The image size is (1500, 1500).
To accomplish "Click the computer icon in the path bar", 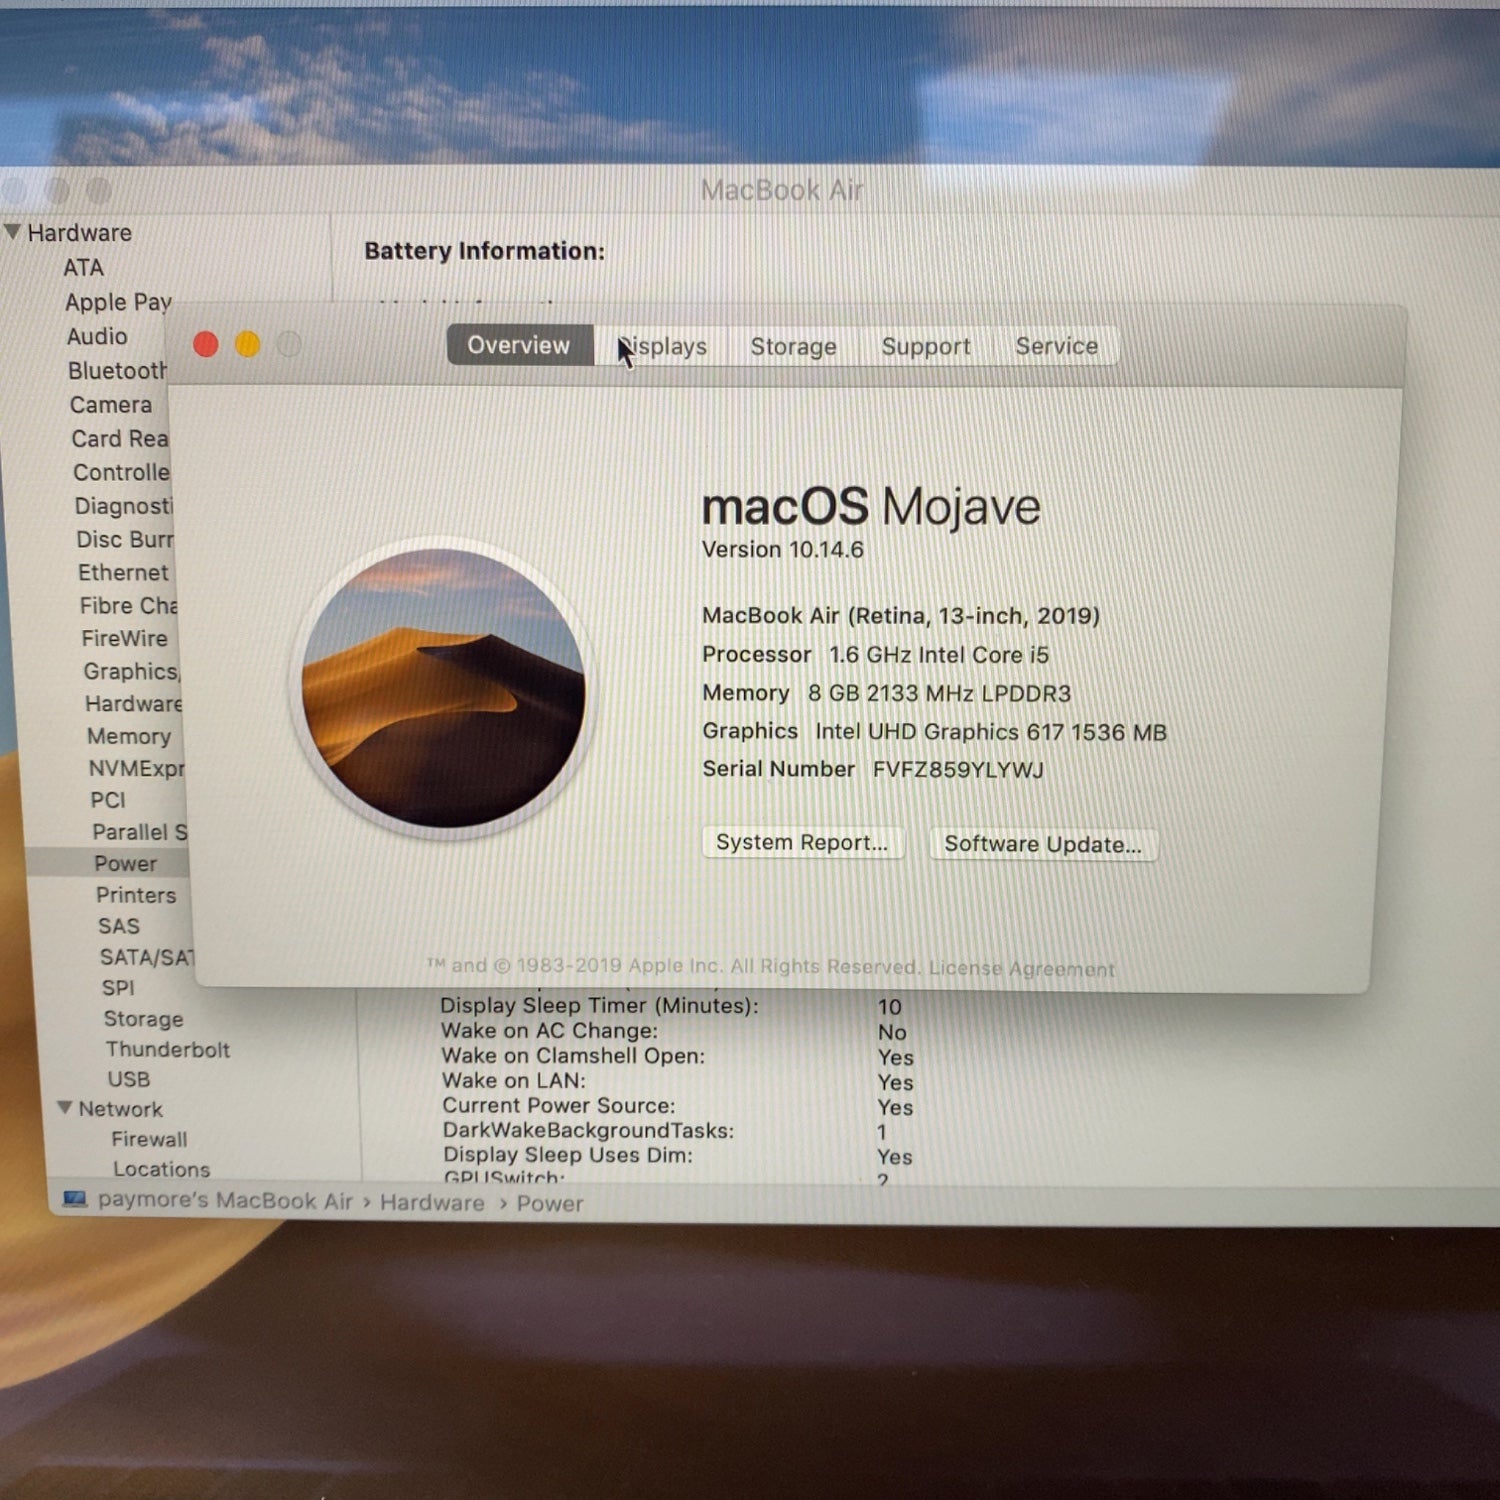I will pyautogui.click(x=75, y=1199).
